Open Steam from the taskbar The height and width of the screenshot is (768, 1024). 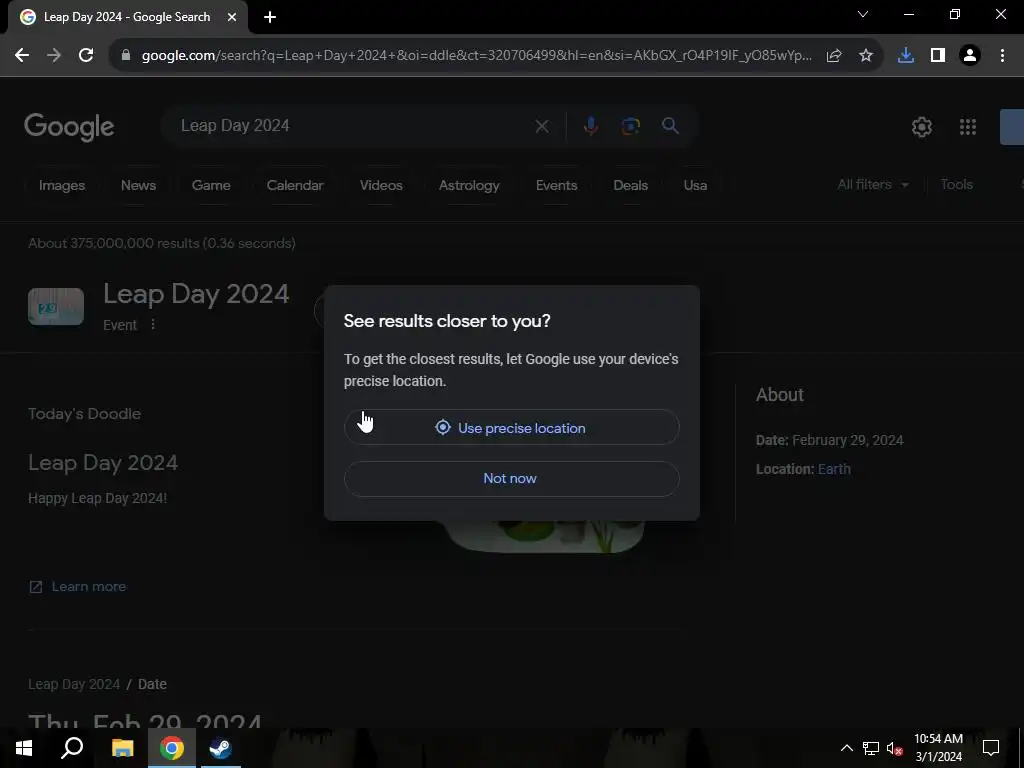coord(221,748)
